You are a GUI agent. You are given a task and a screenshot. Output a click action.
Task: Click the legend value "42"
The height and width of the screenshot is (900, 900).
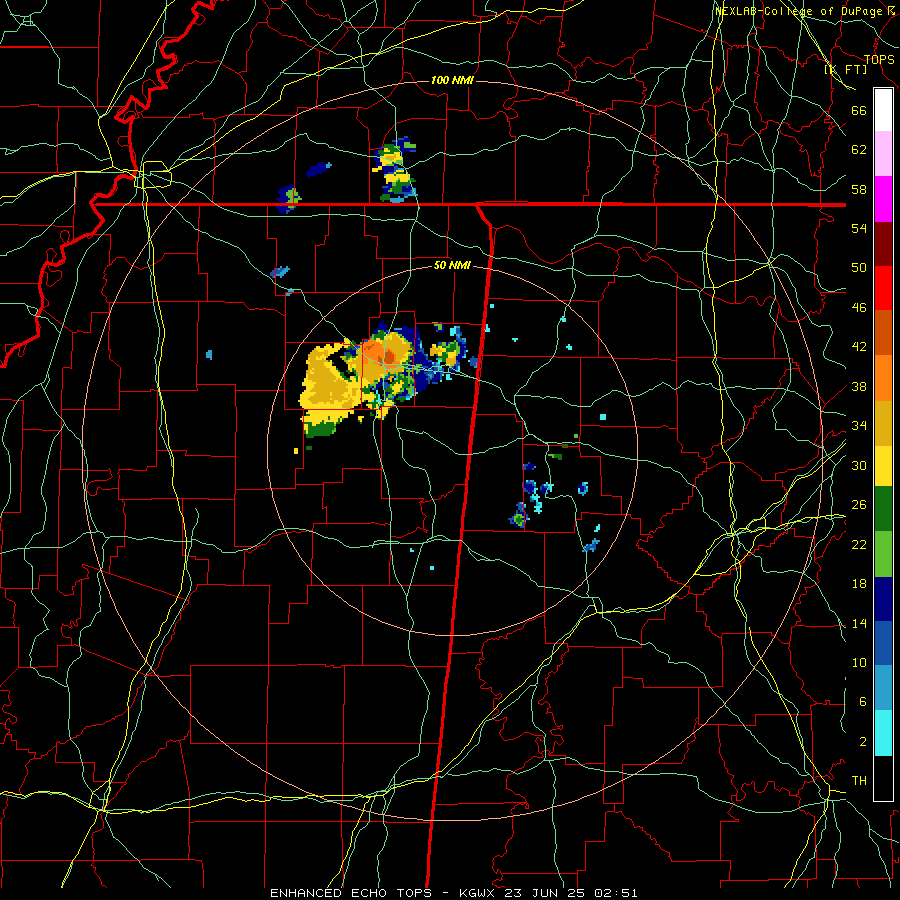(x=859, y=347)
